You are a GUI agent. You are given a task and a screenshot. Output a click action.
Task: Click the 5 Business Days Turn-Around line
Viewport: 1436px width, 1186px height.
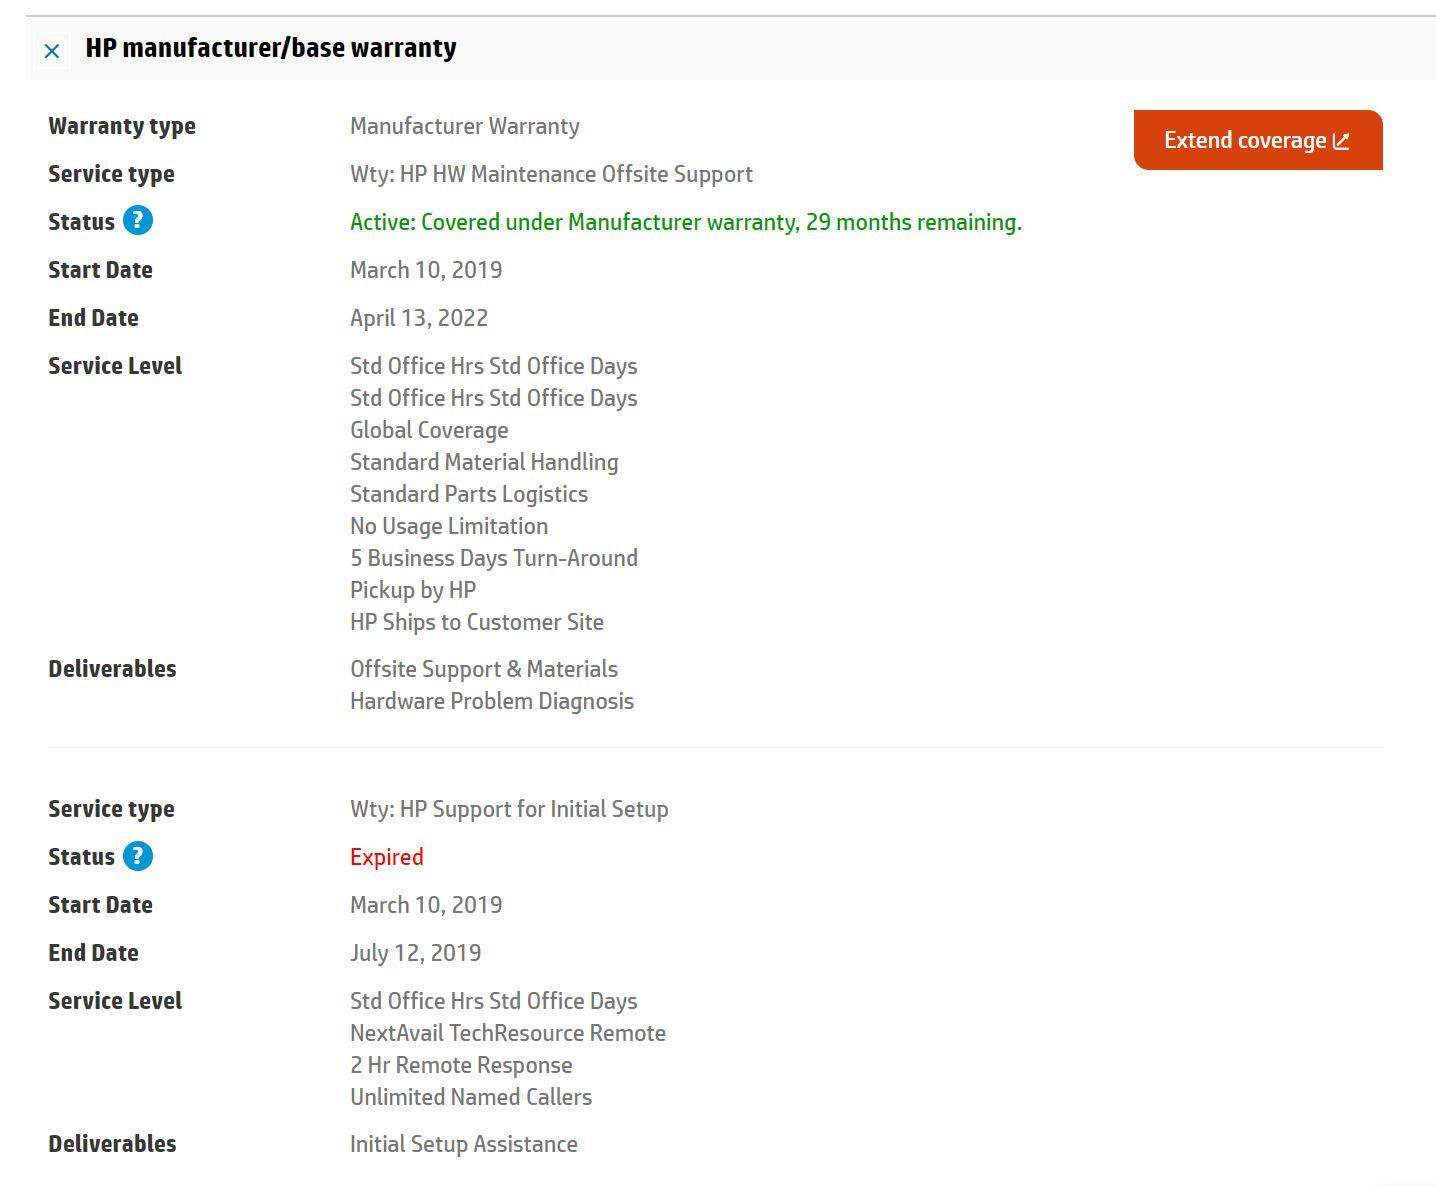pos(493,558)
